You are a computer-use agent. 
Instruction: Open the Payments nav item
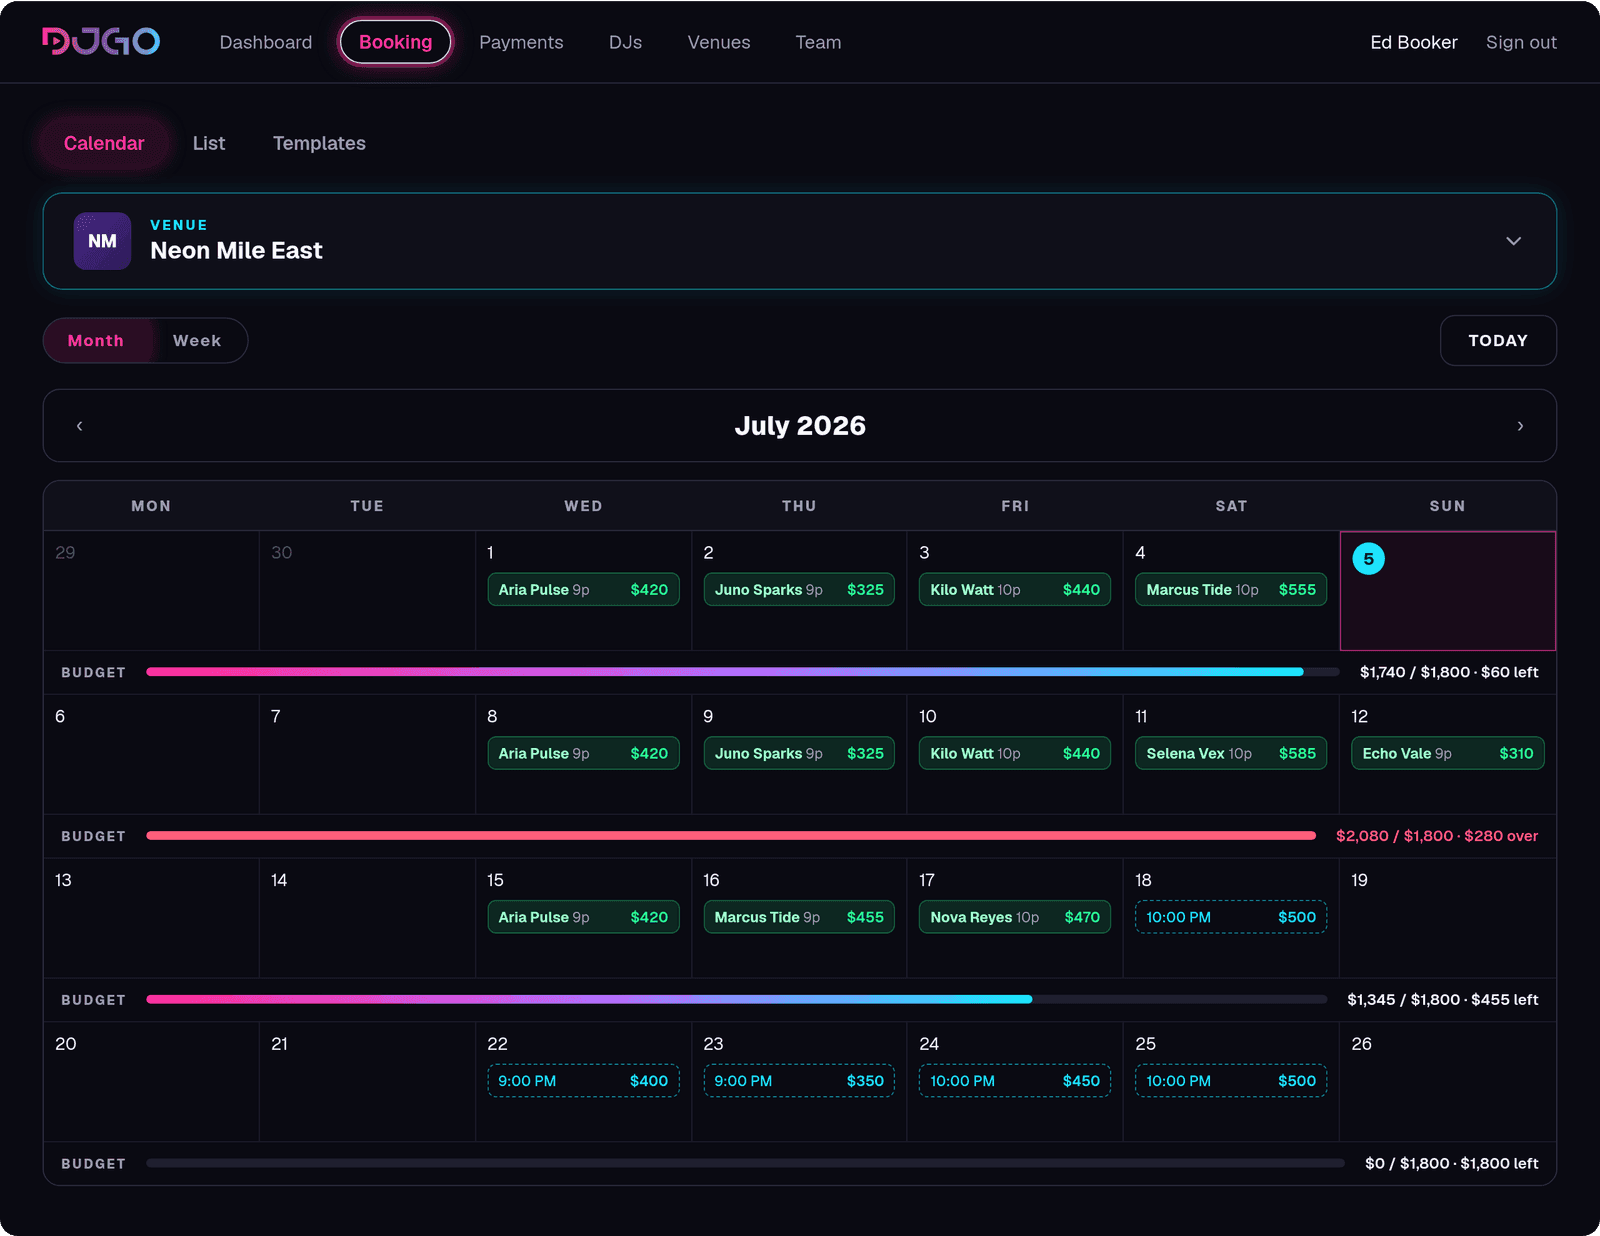pyautogui.click(x=521, y=42)
